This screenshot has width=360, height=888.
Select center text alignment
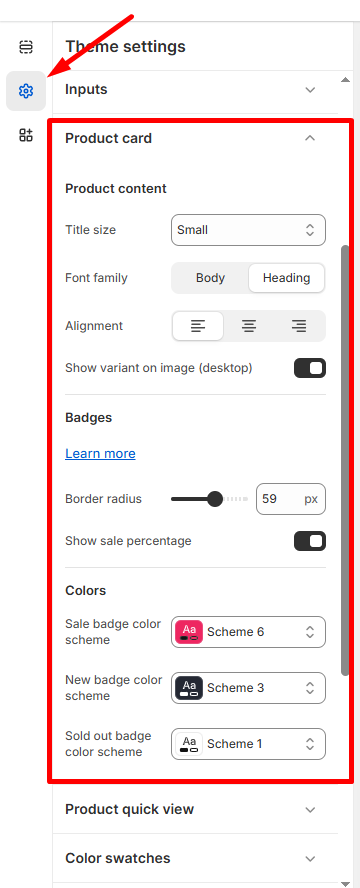point(249,326)
